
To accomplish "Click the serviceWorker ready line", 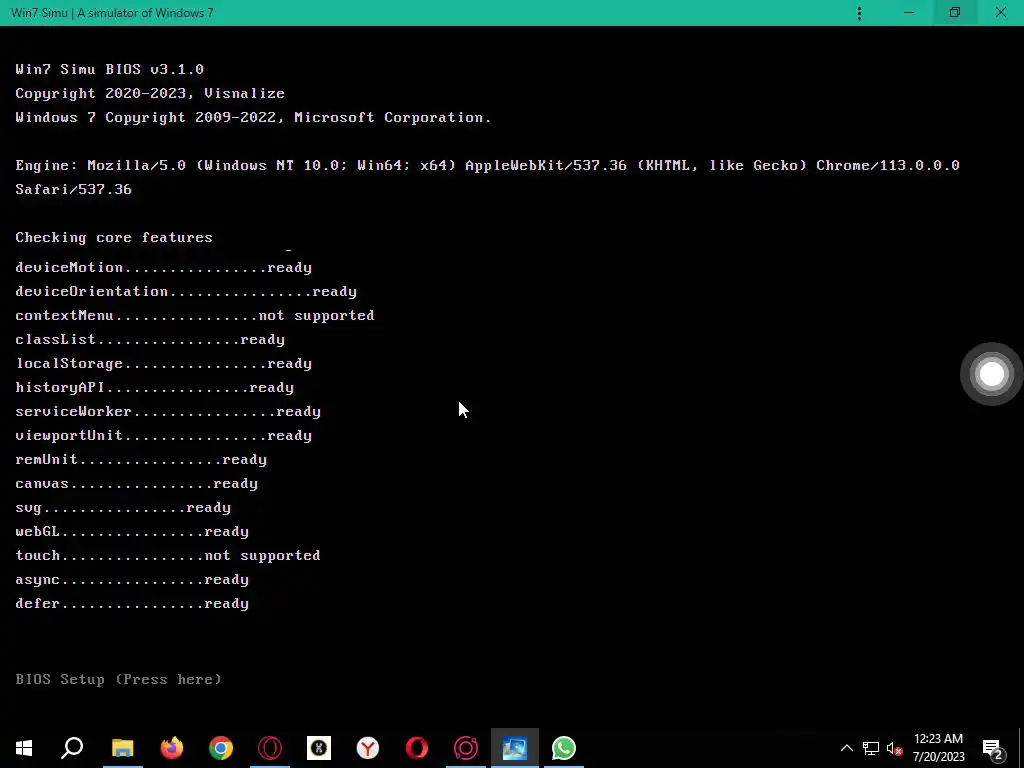I will (168, 411).
